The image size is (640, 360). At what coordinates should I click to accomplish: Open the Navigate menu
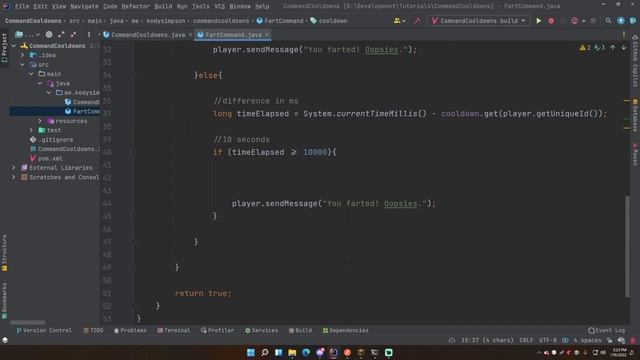click(84, 7)
